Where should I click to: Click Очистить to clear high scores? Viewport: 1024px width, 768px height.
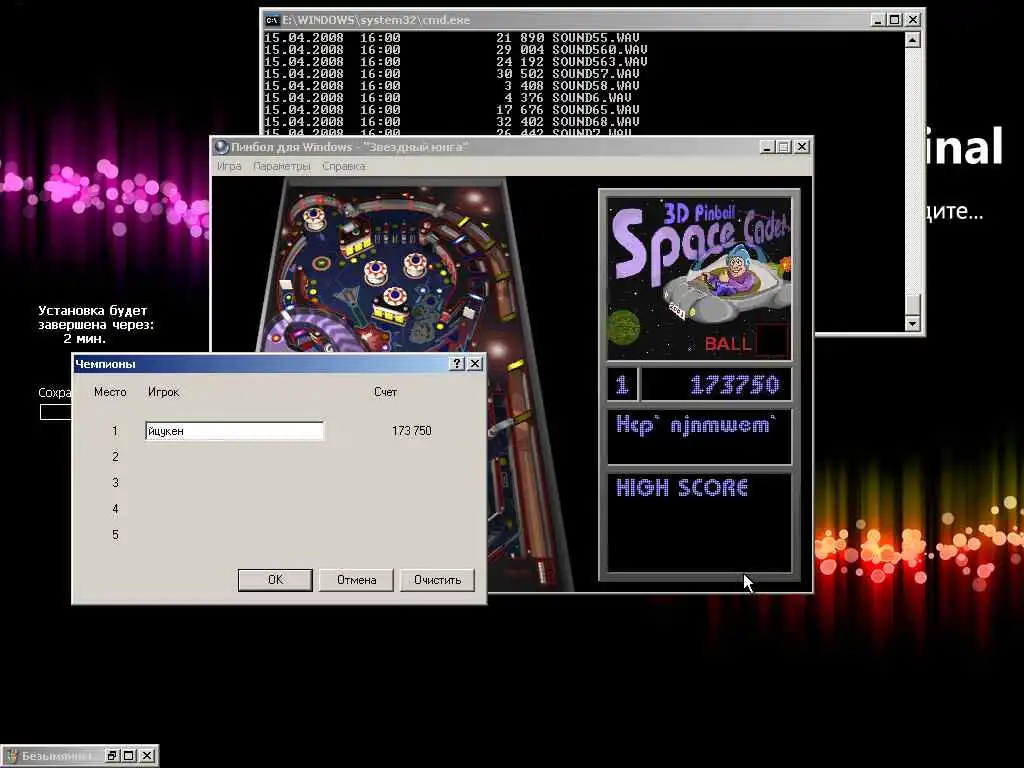coord(437,580)
